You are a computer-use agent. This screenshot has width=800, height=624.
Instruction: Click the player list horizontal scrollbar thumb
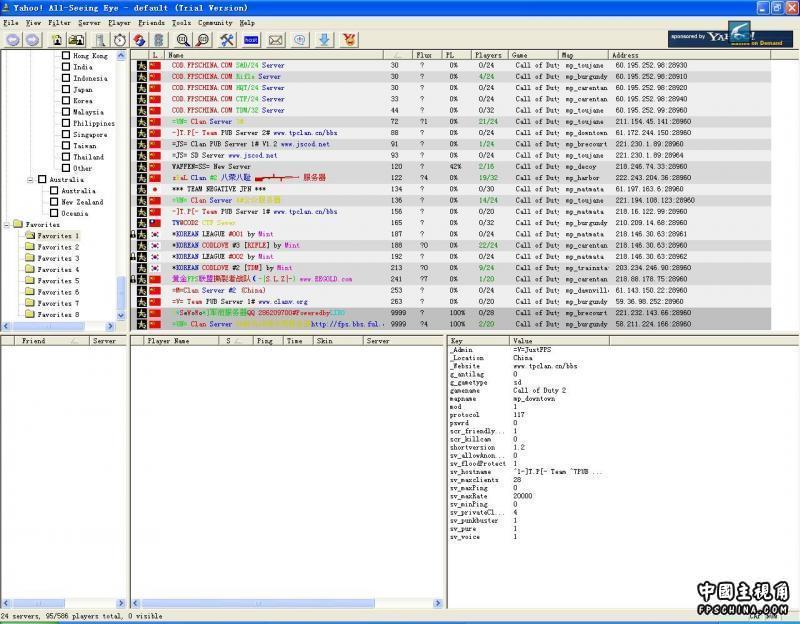tap(258, 603)
